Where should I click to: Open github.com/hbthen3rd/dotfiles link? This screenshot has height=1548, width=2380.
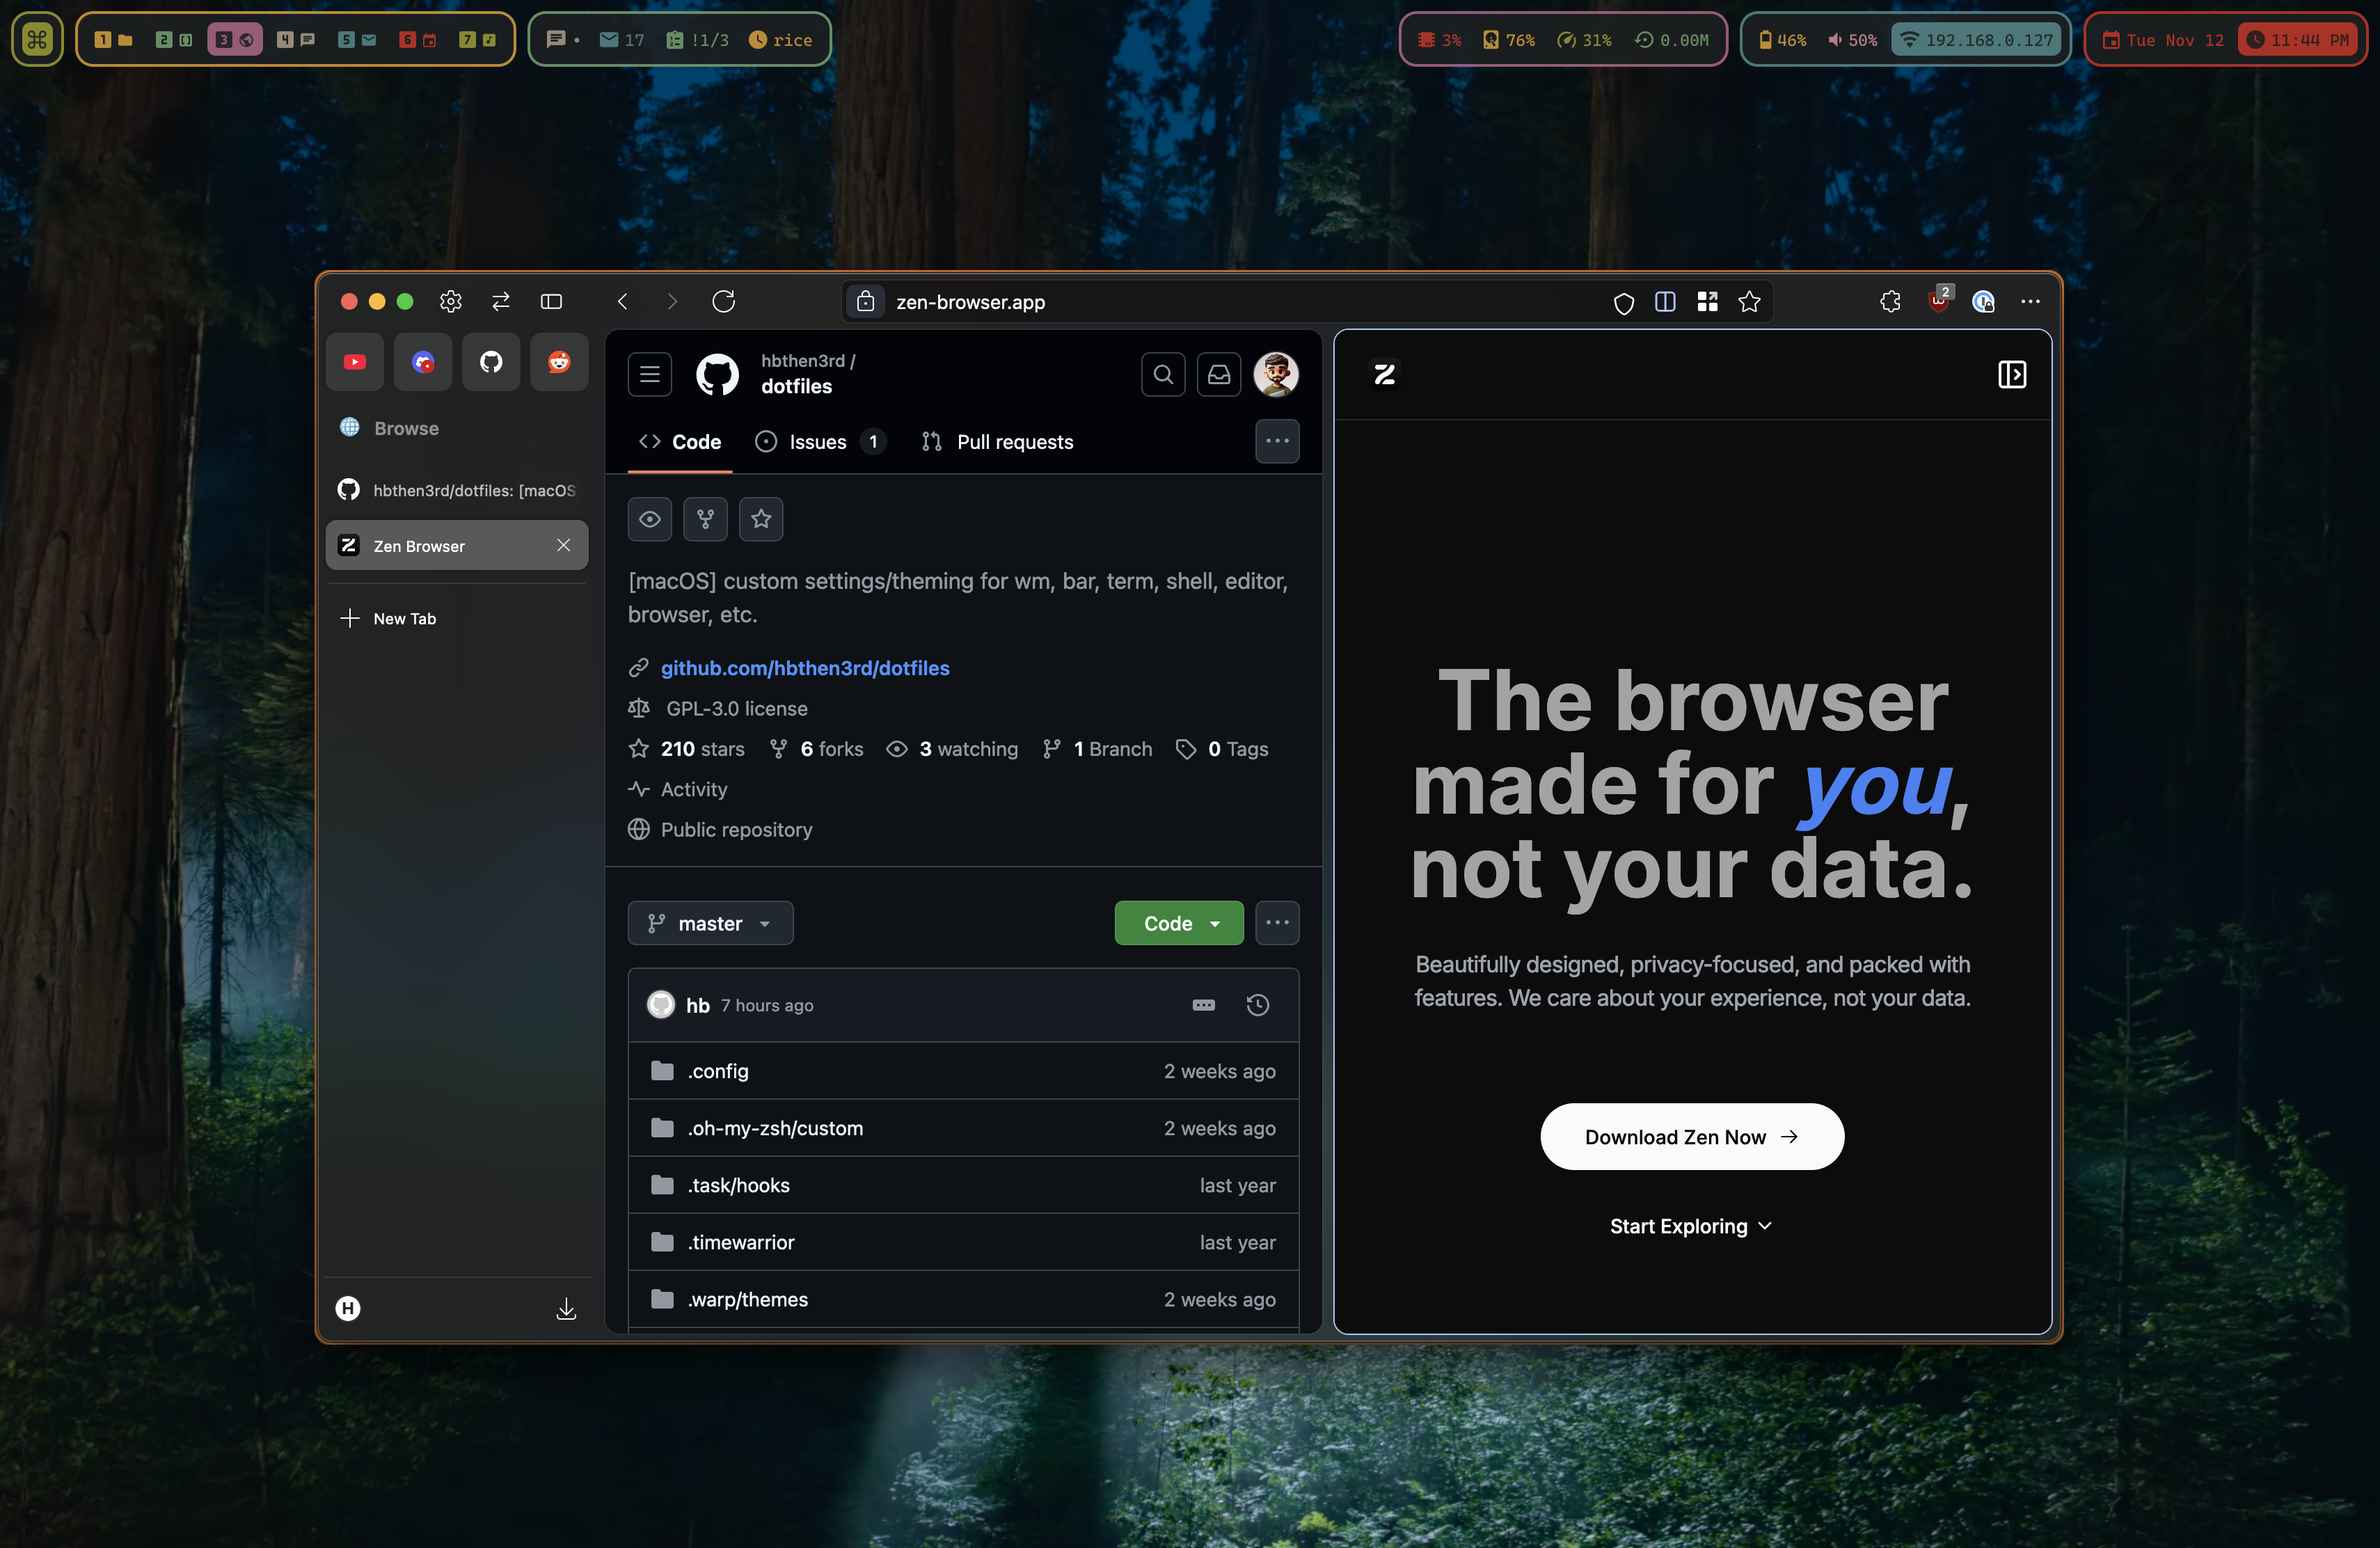805,668
